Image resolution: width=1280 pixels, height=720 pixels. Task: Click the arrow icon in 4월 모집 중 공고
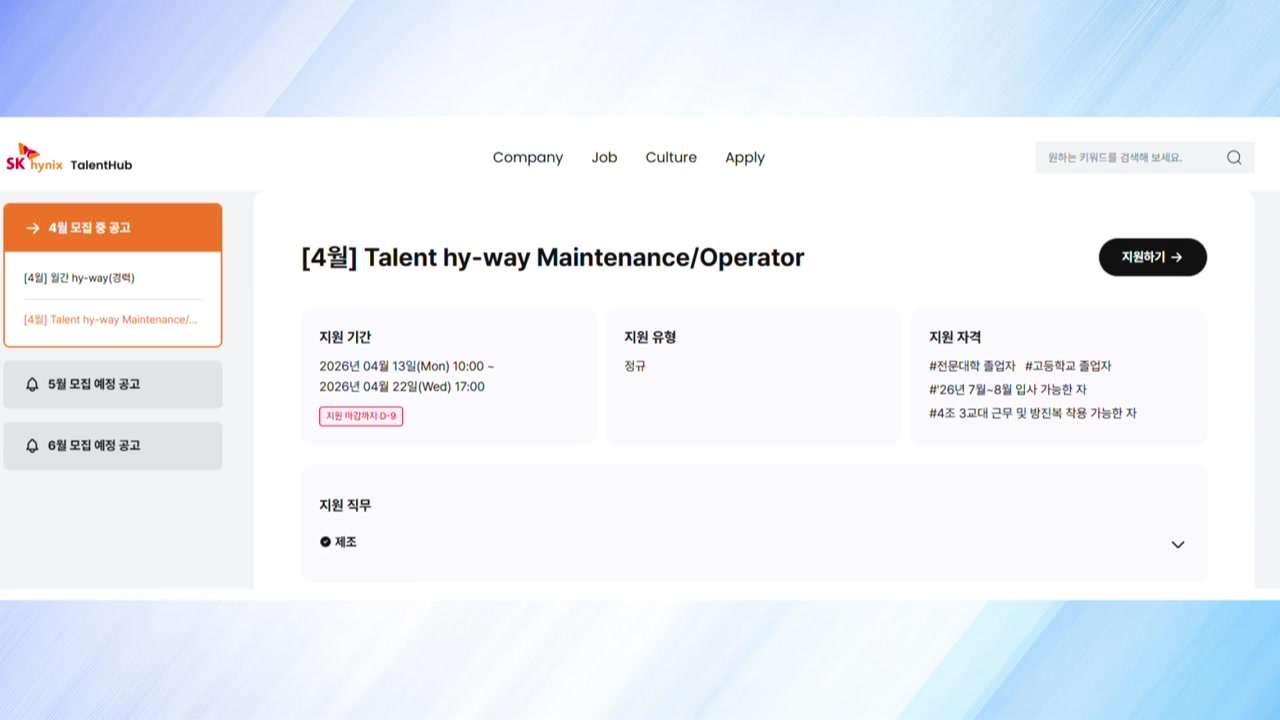coord(32,228)
